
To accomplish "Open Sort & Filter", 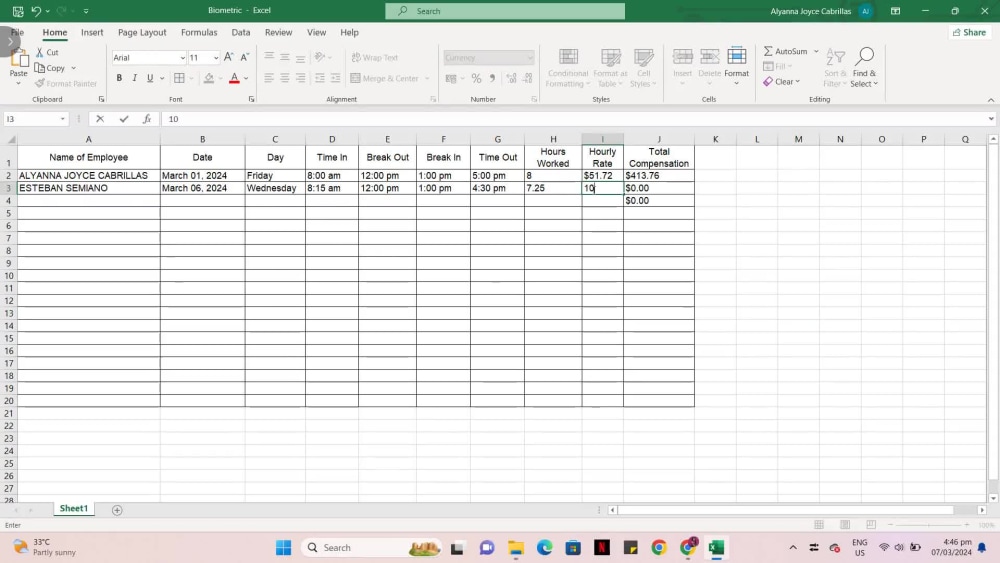I will tap(835, 68).
